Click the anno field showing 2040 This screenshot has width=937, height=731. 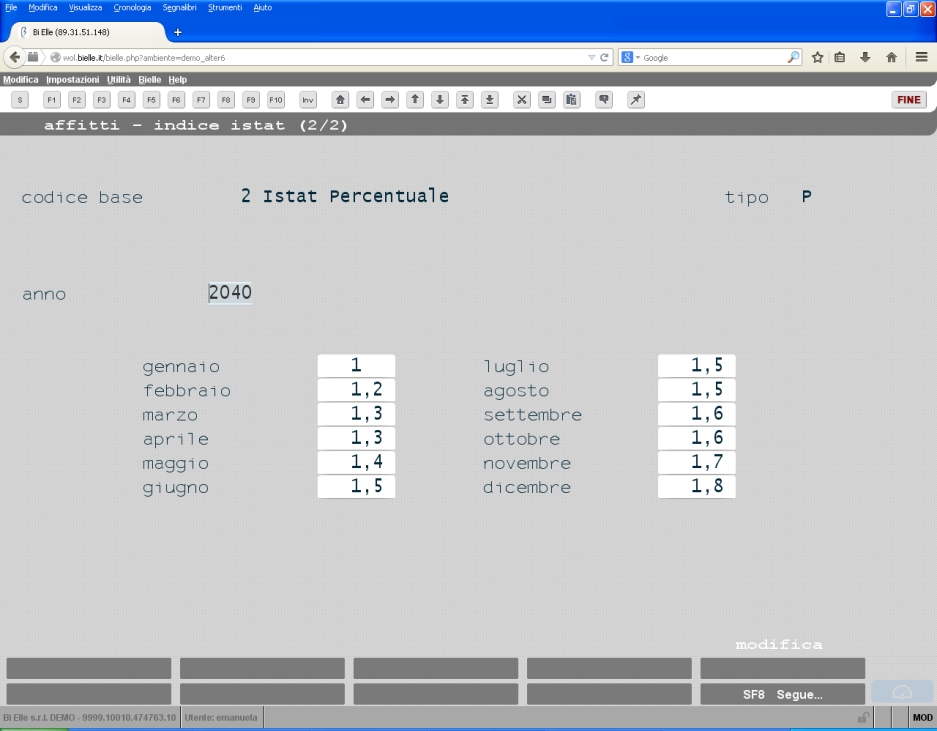click(230, 292)
